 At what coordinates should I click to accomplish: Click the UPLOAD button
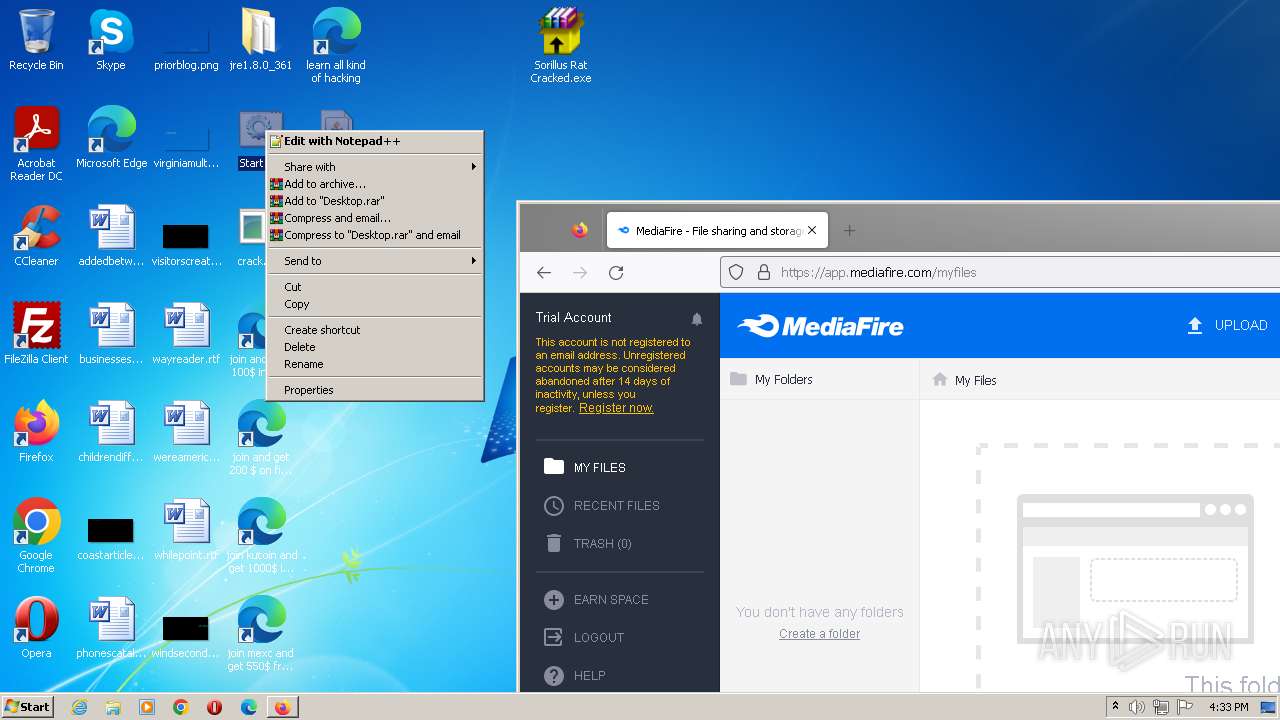point(1227,325)
